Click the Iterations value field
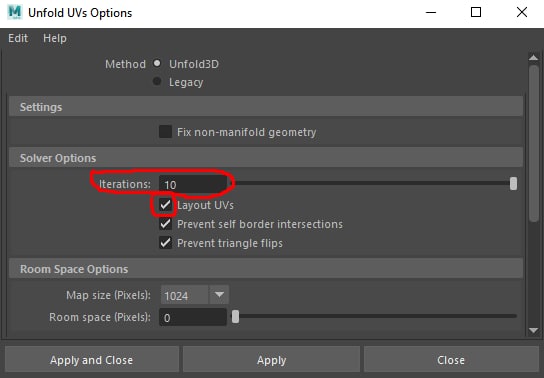This screenshot has width=544, height=378. point(193,184)
